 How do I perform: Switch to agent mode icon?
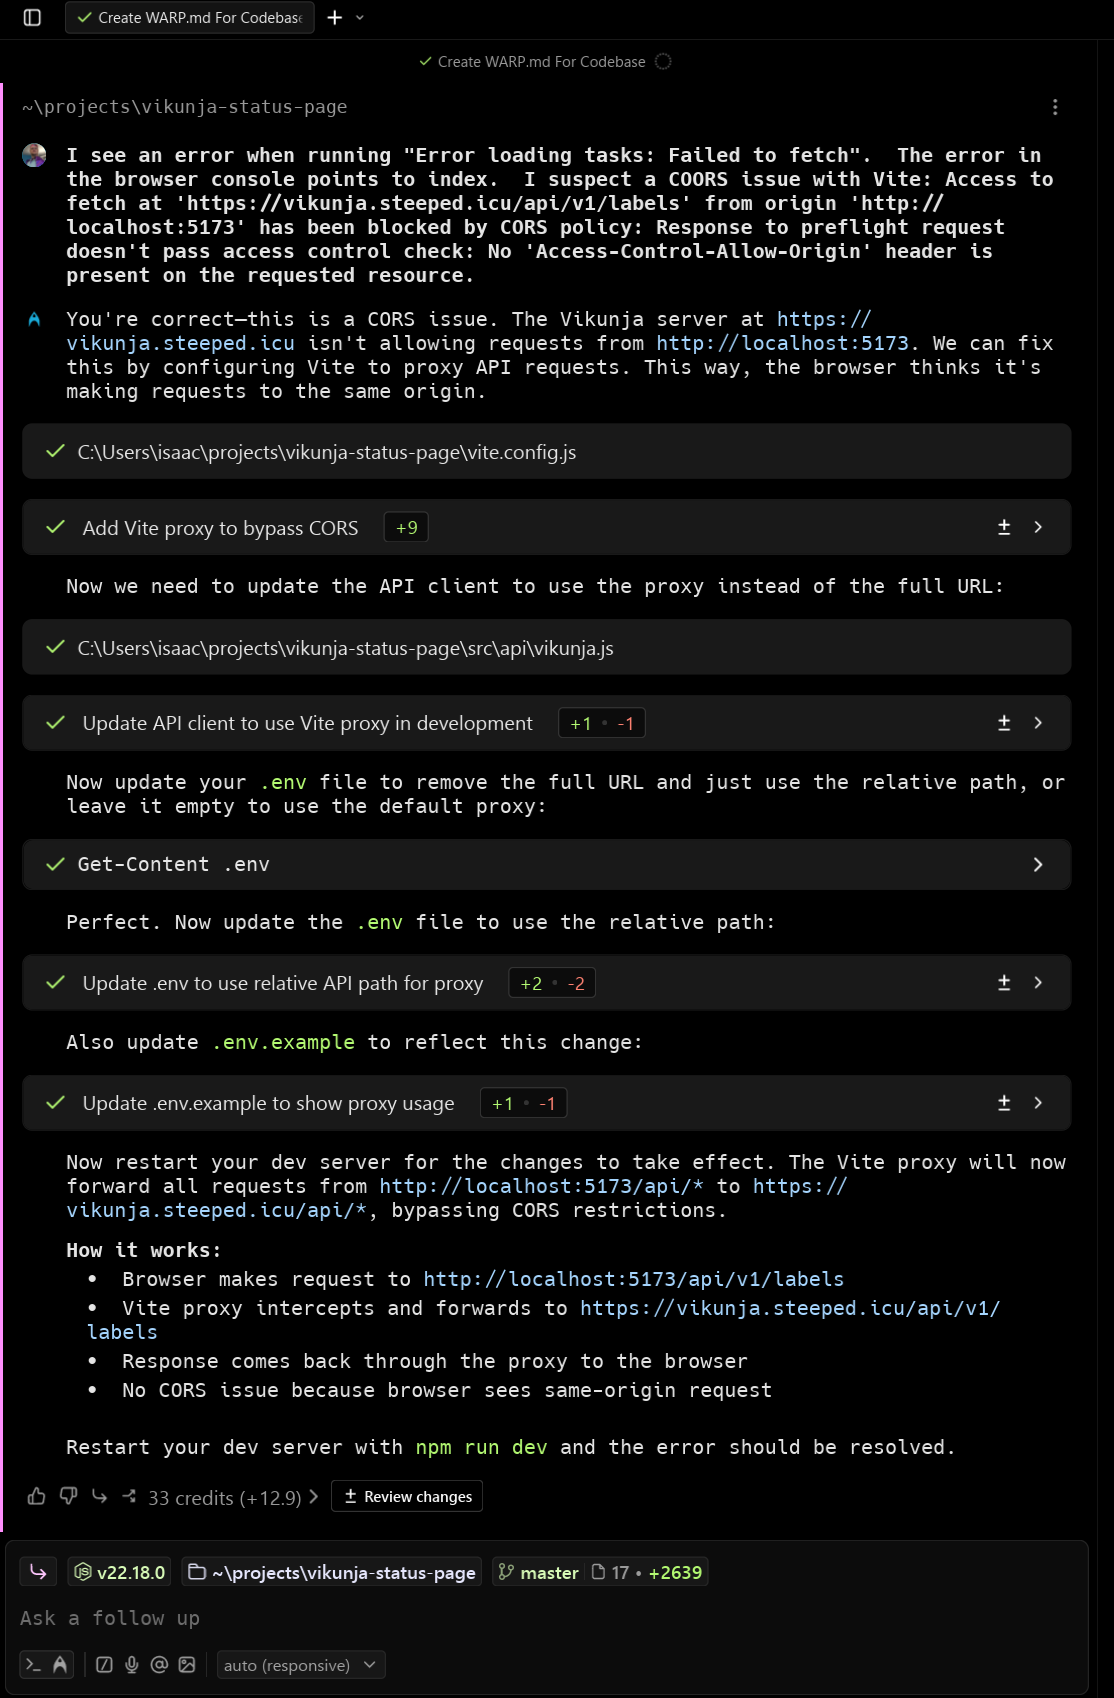tap(60, 1665)
